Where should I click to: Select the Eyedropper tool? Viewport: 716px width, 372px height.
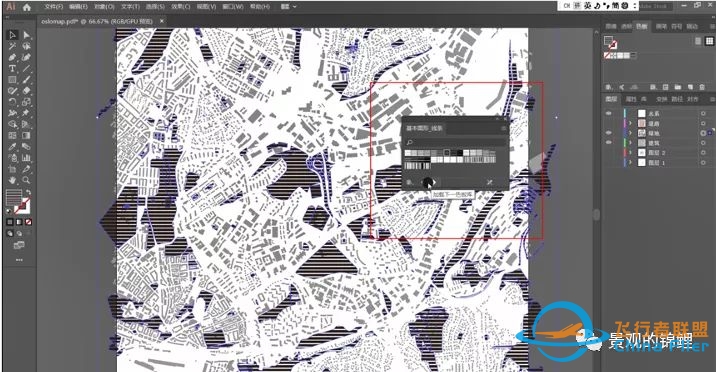point(12,147)
